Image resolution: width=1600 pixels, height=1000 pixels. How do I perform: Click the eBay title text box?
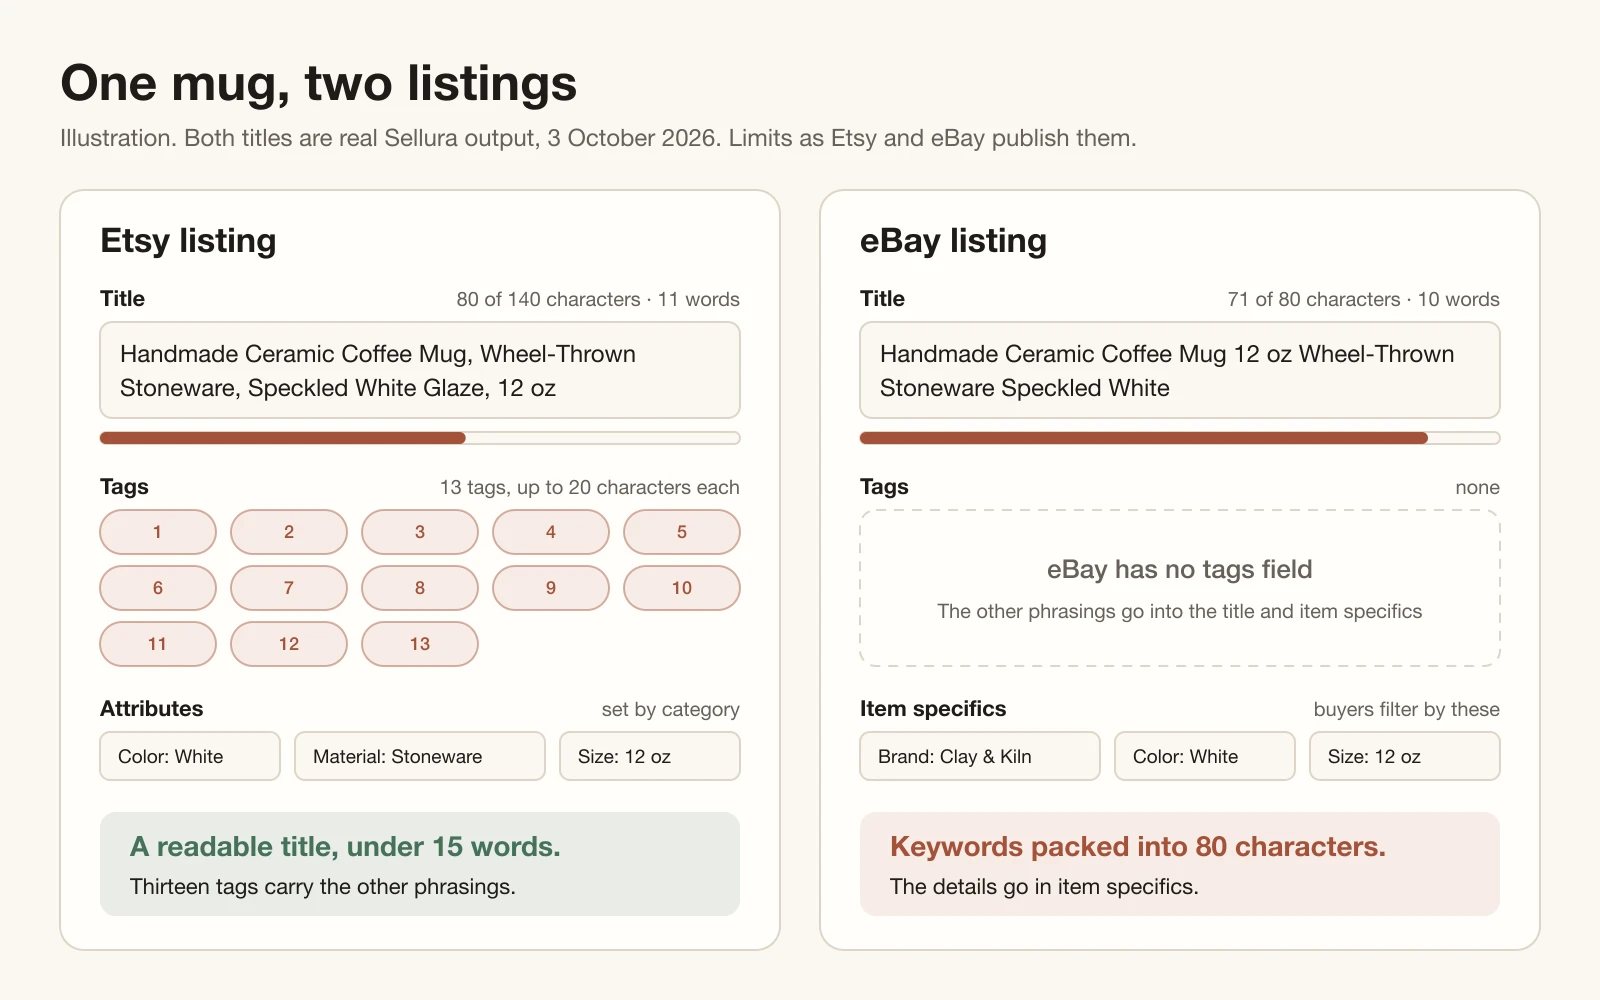(x=1180, y=370)
